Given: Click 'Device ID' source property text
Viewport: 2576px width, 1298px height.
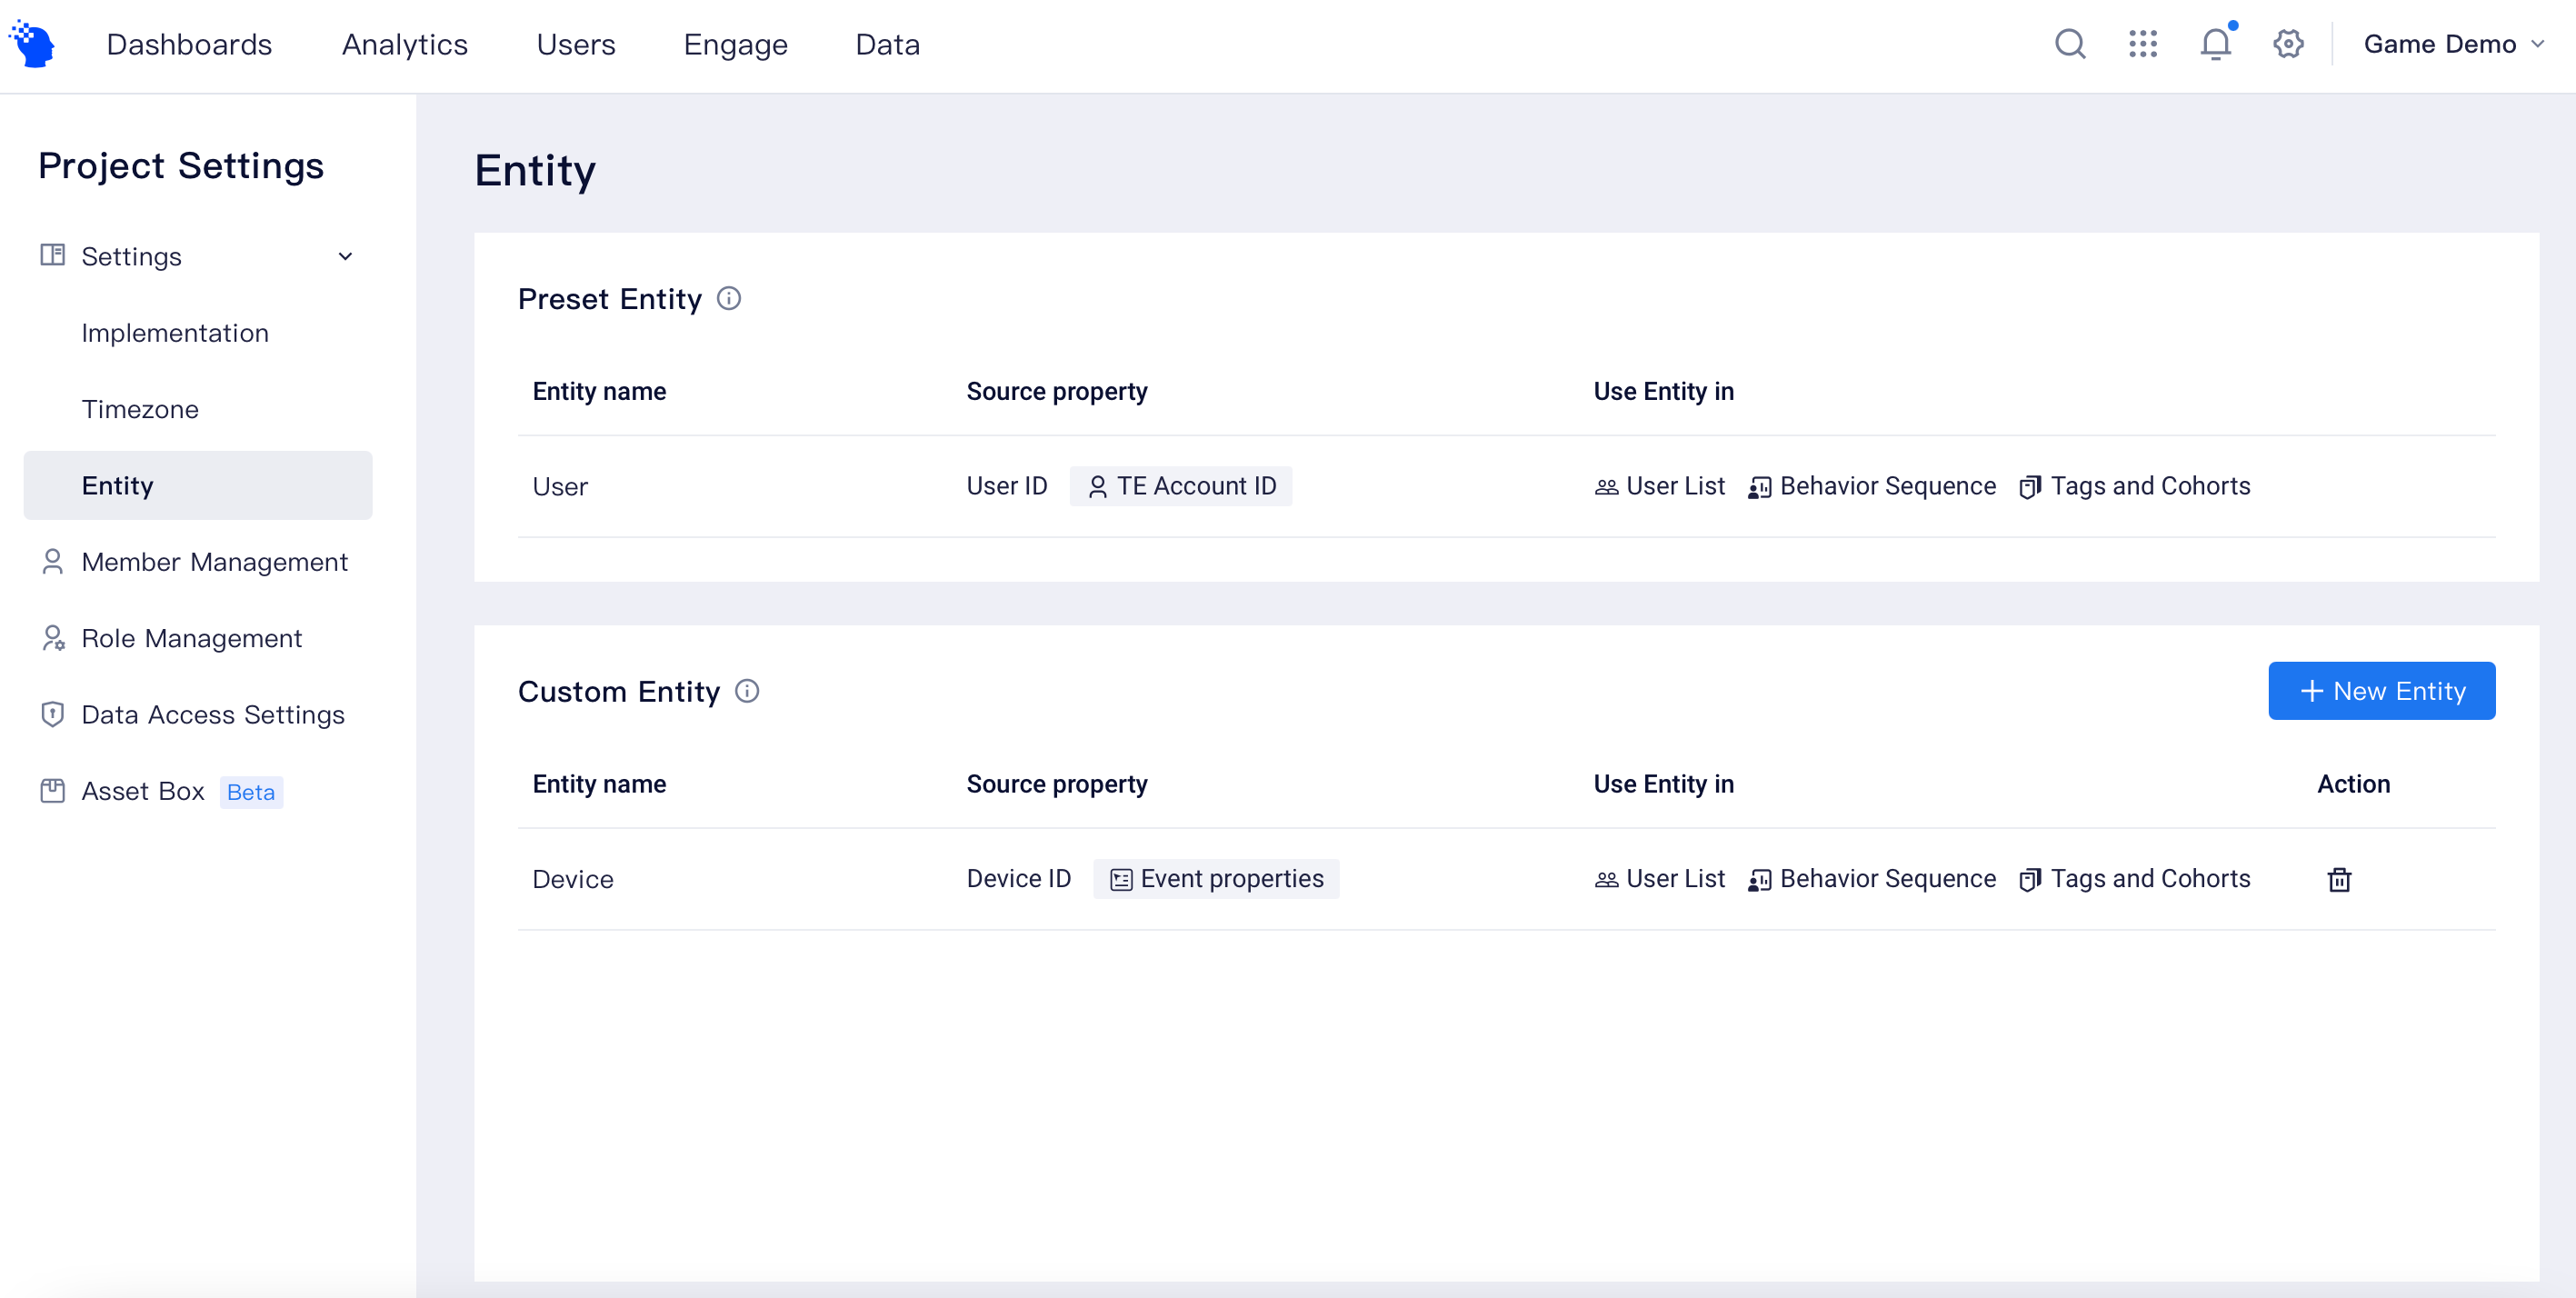Looking at the screenshot, I should 1018,879.
